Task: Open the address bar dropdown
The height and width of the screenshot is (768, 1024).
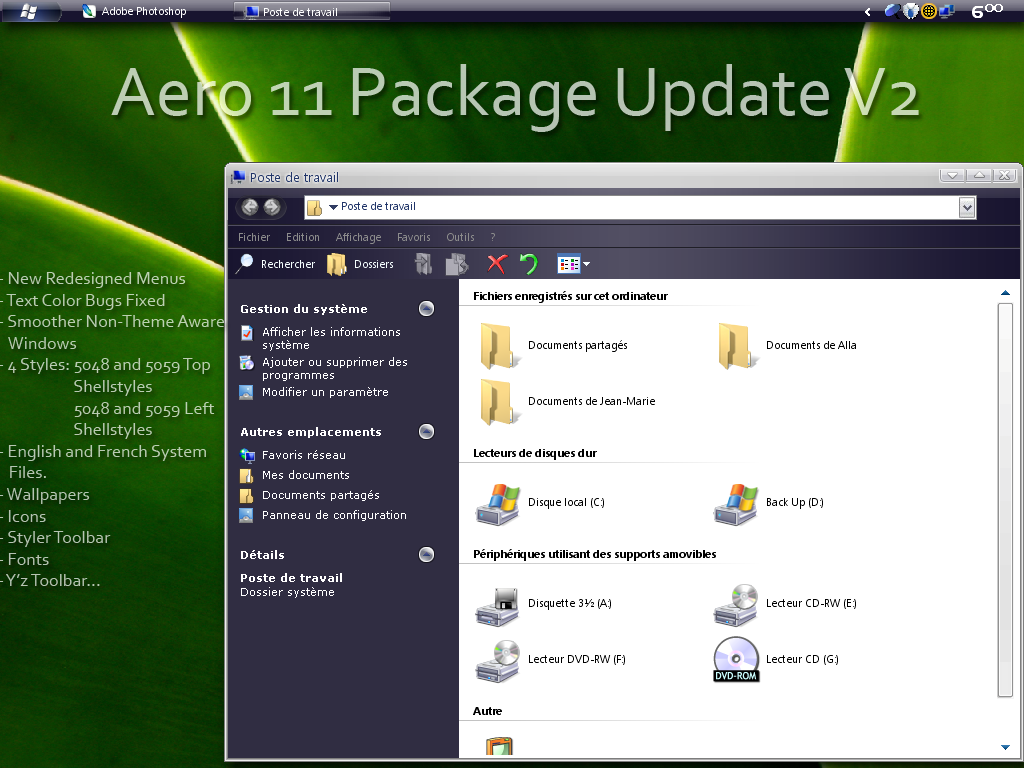Action: (x=967, y=207)
